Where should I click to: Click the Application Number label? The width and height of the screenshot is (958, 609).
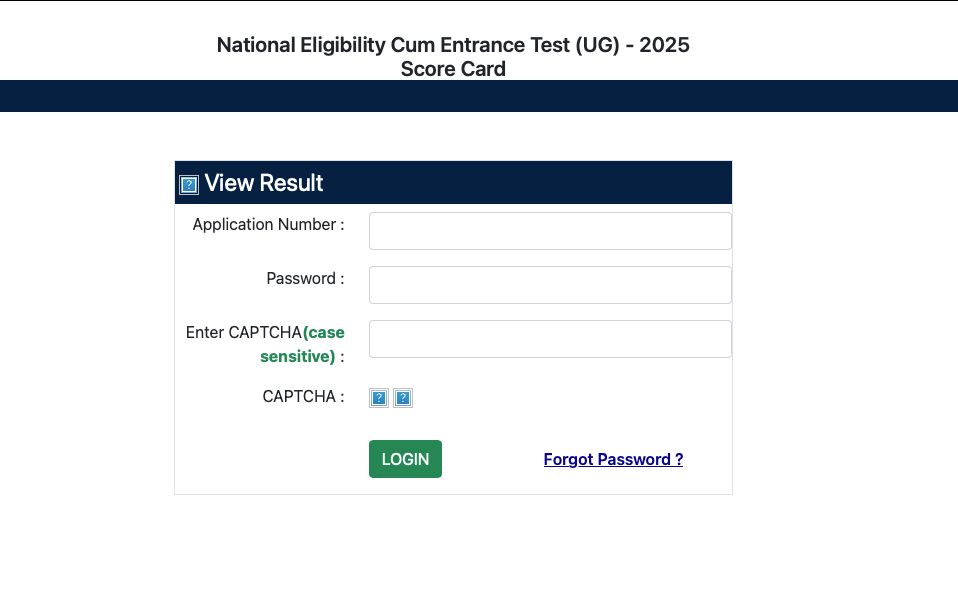[x=268, y=225]
